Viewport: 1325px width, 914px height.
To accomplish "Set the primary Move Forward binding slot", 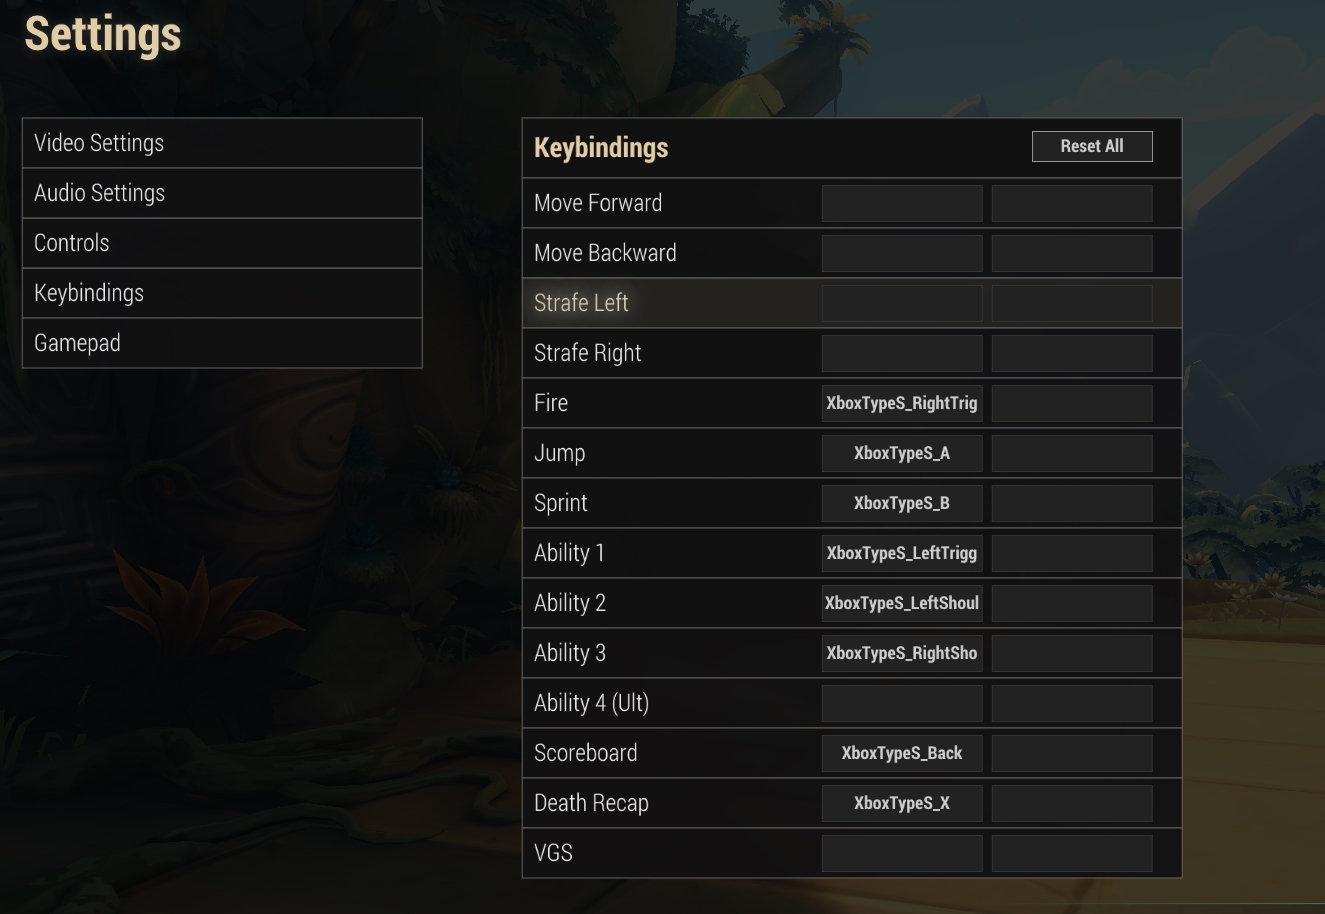I will (902, 203).
